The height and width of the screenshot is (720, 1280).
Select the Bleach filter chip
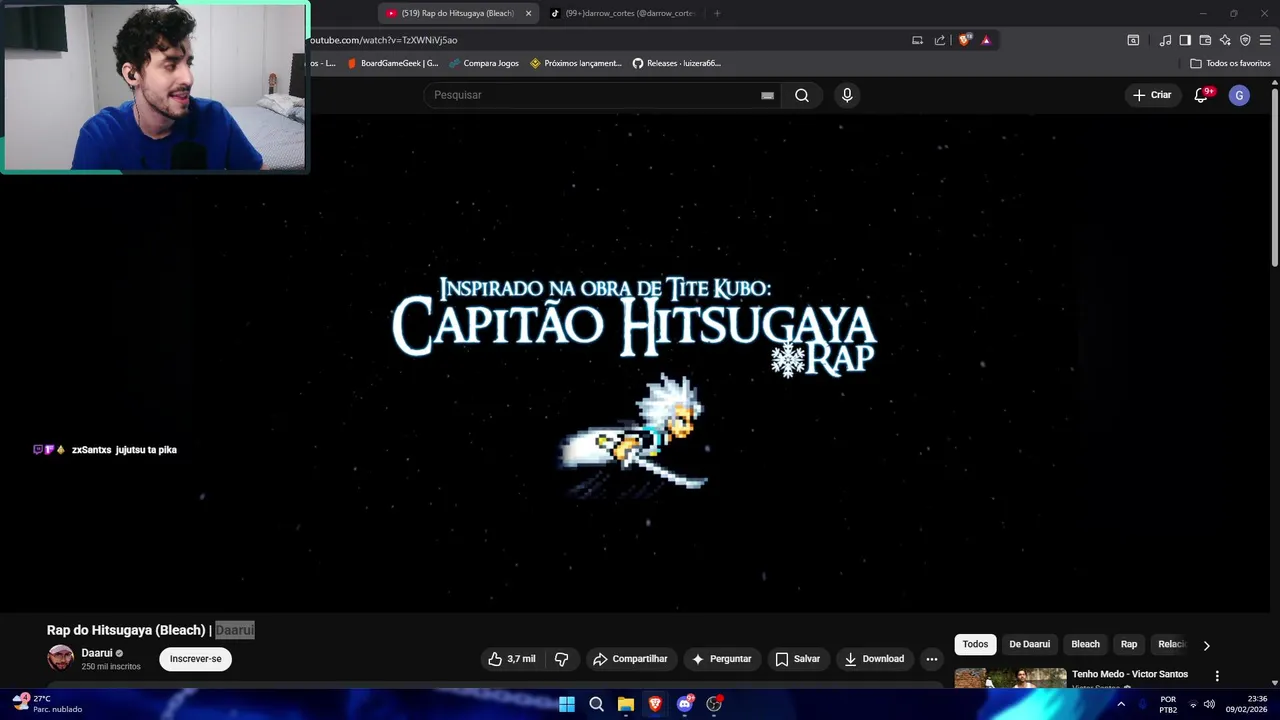(1085, 645)
